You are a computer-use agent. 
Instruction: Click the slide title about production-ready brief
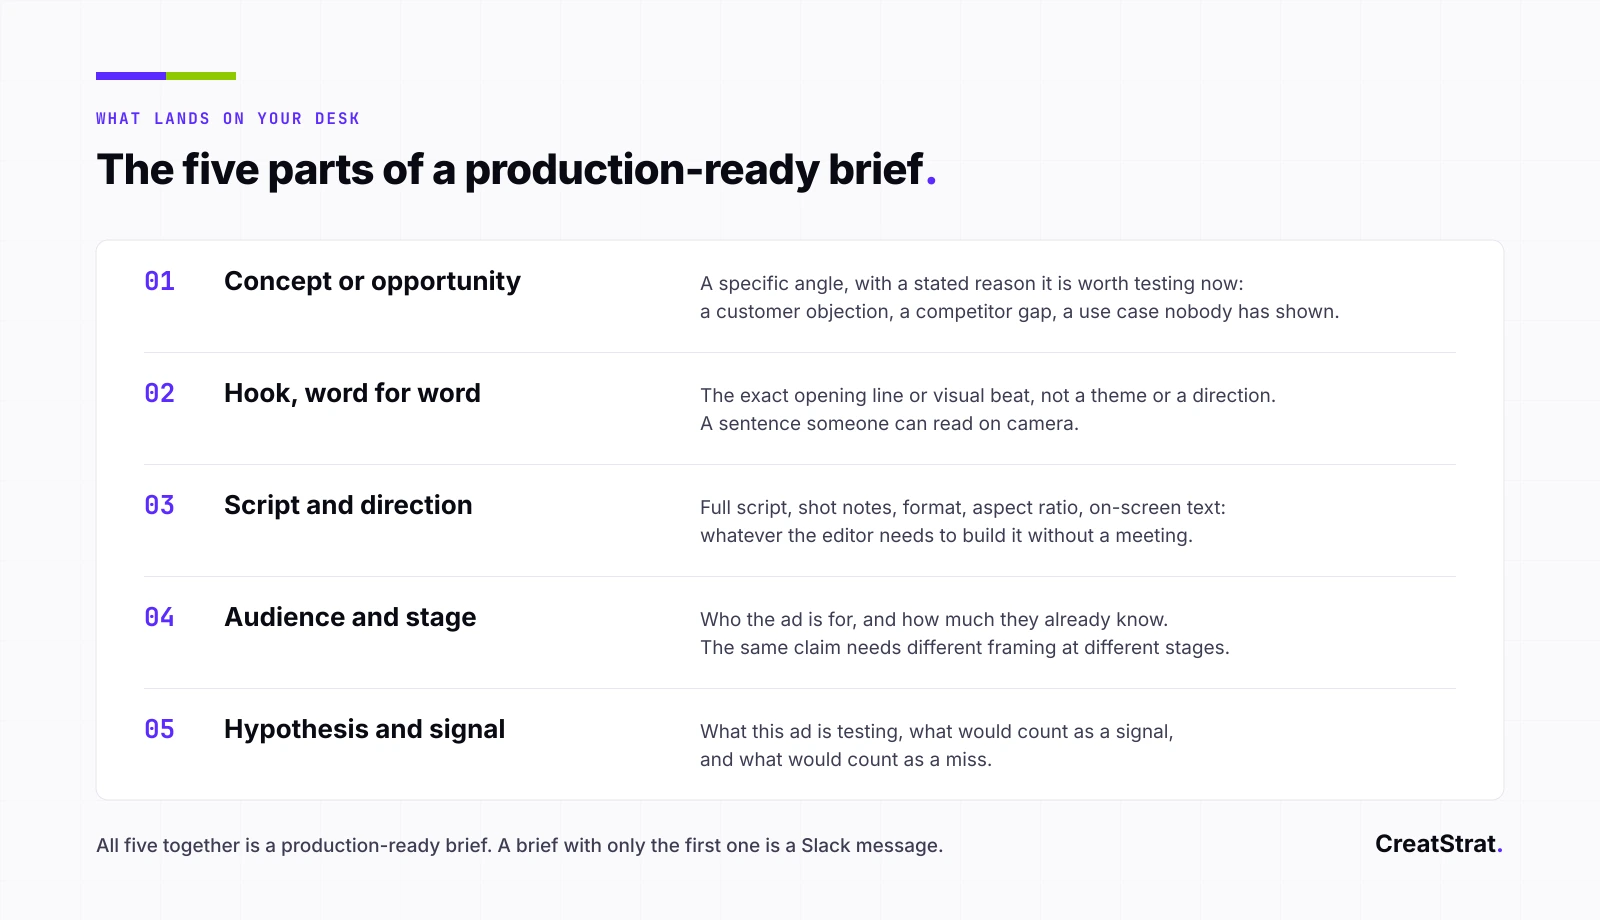pyautogui.click(x=516, y=170)
